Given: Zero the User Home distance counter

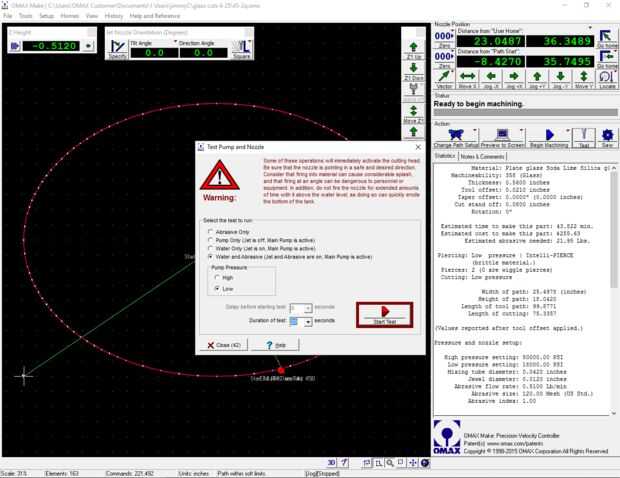Looking at the screenshot, I should pos(444,38).
